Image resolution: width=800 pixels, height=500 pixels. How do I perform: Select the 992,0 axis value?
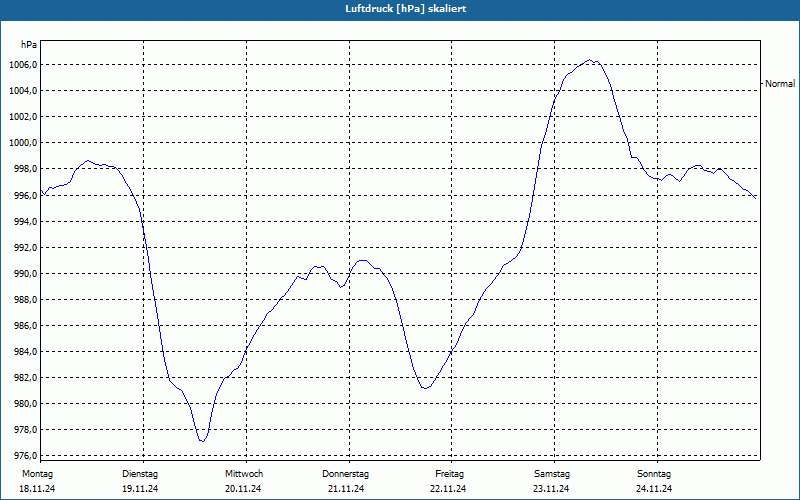click(25, 247)
